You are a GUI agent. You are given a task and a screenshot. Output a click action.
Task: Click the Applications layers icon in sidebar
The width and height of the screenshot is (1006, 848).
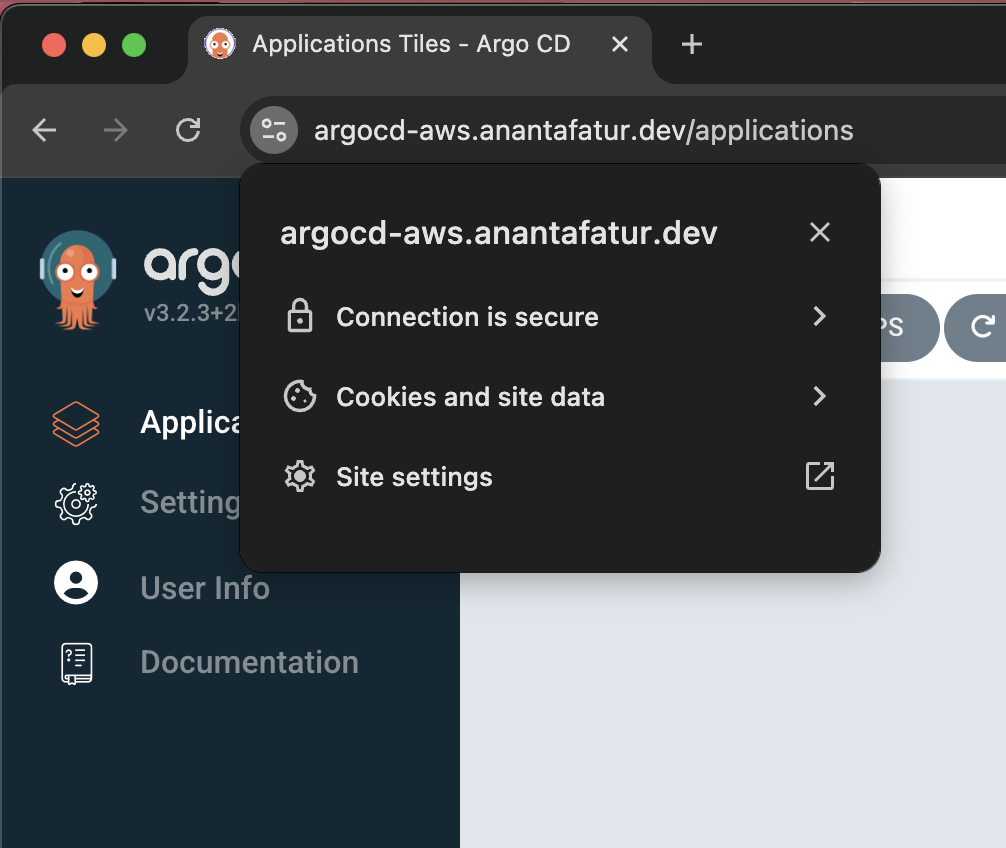(x=76, y=423)
